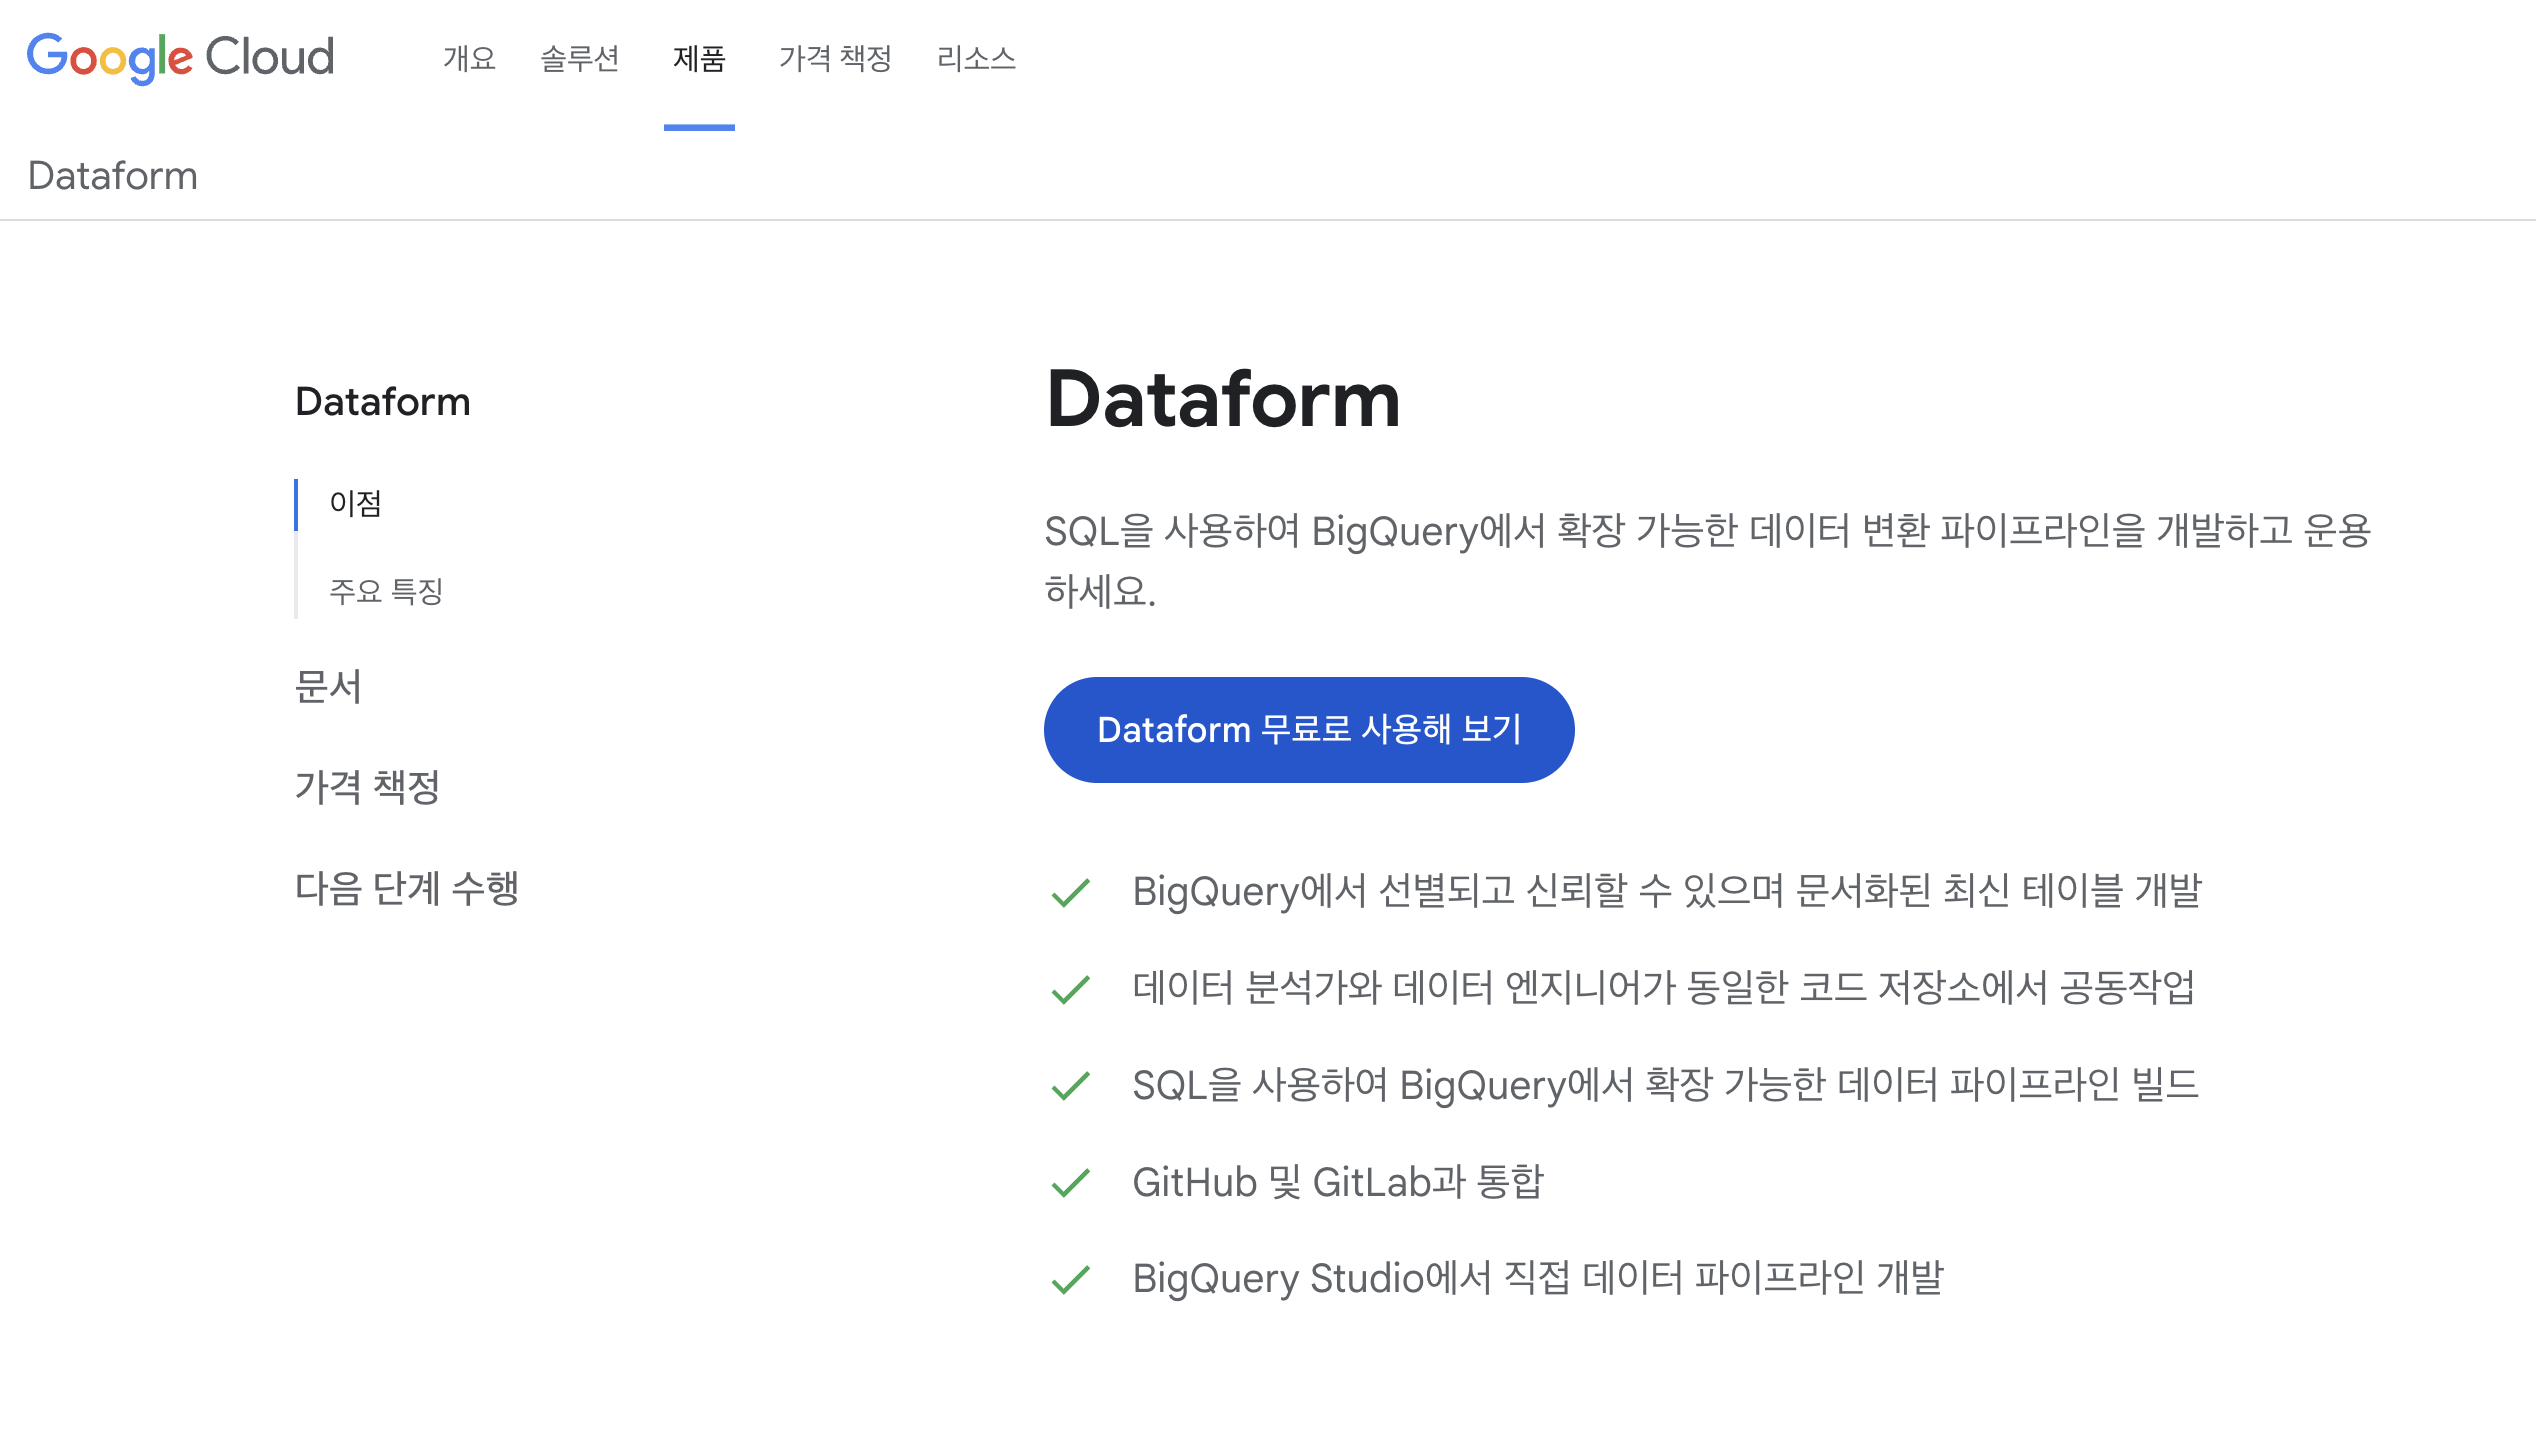Screen dimensions: 2536x1430
Task: Click text 'BigQuery에서 선별되고 신뢰할 수 있으며 문서화된 최신 테이블 개발'
Action: point(1667,890)
